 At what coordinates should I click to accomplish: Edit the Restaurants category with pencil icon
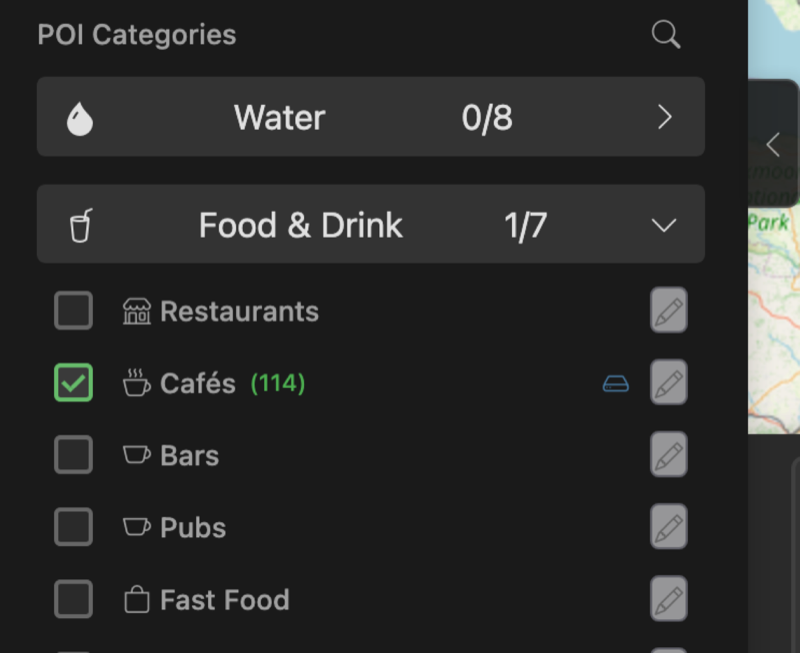[669, 311]
